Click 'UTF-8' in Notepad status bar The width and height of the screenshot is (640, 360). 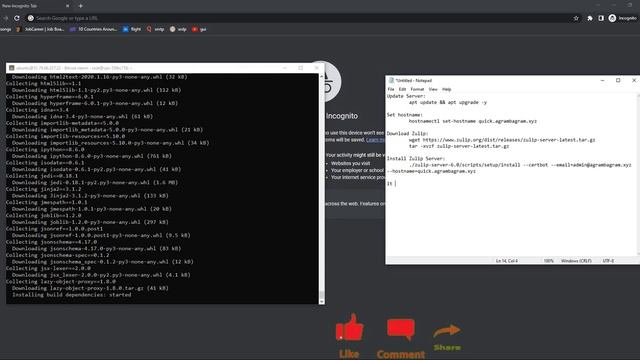coord(608,260)
